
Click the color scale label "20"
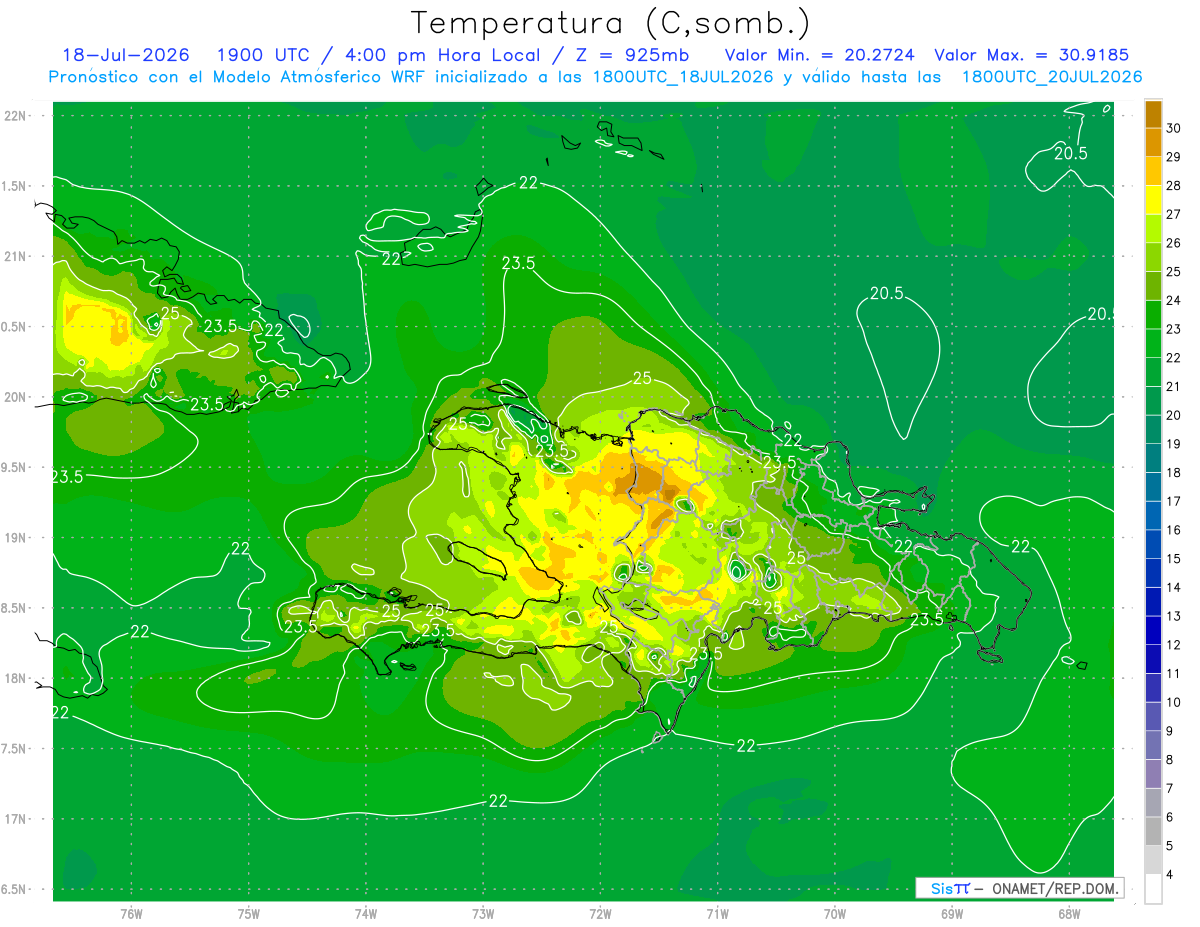1175,416
